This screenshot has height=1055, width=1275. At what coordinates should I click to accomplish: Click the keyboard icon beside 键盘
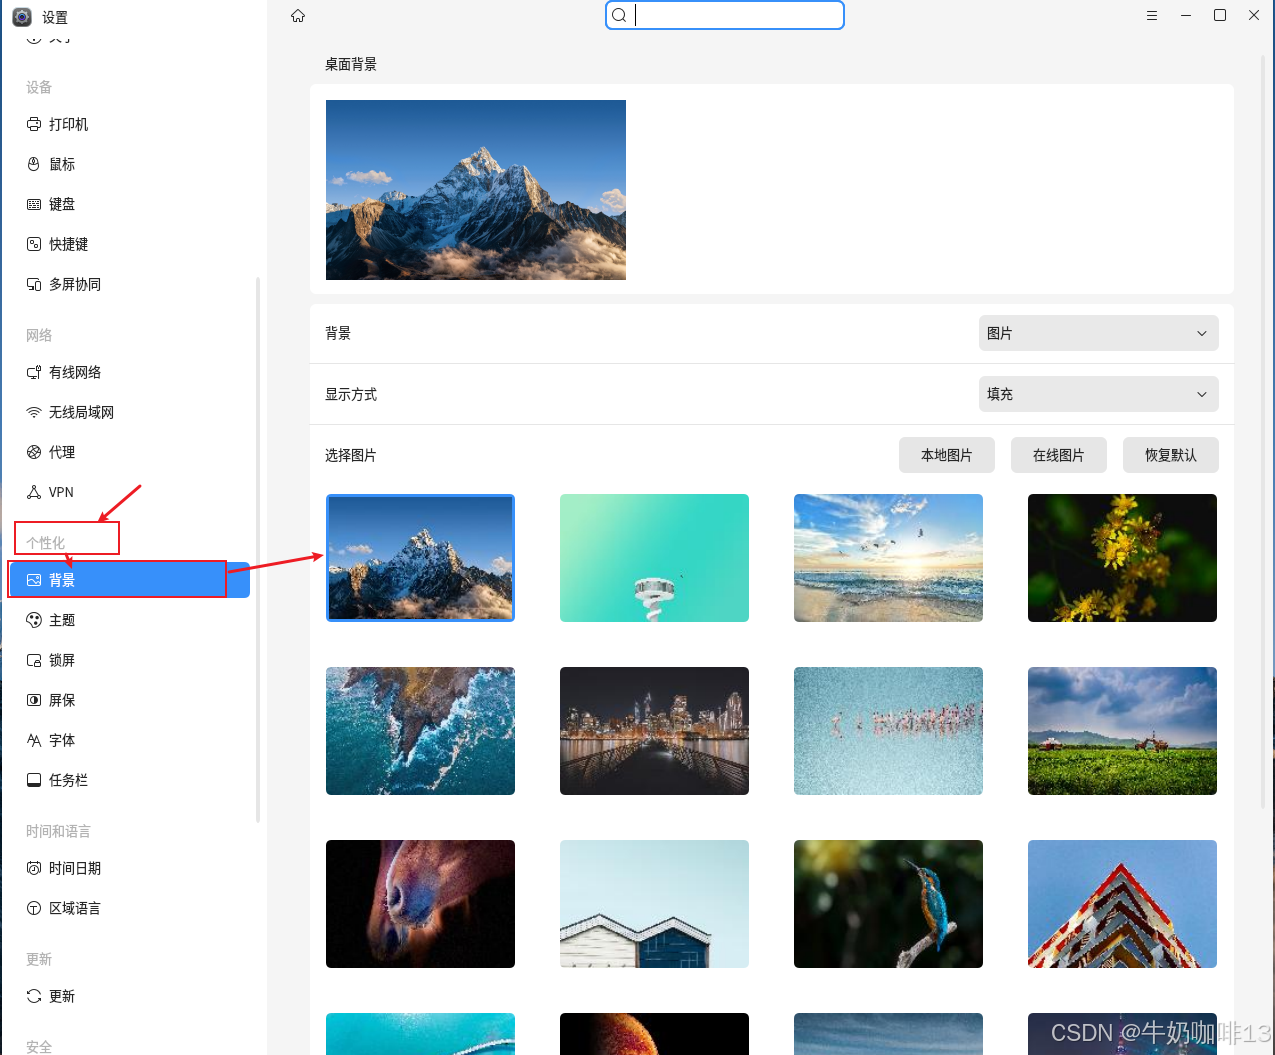(x=34, y=204)
